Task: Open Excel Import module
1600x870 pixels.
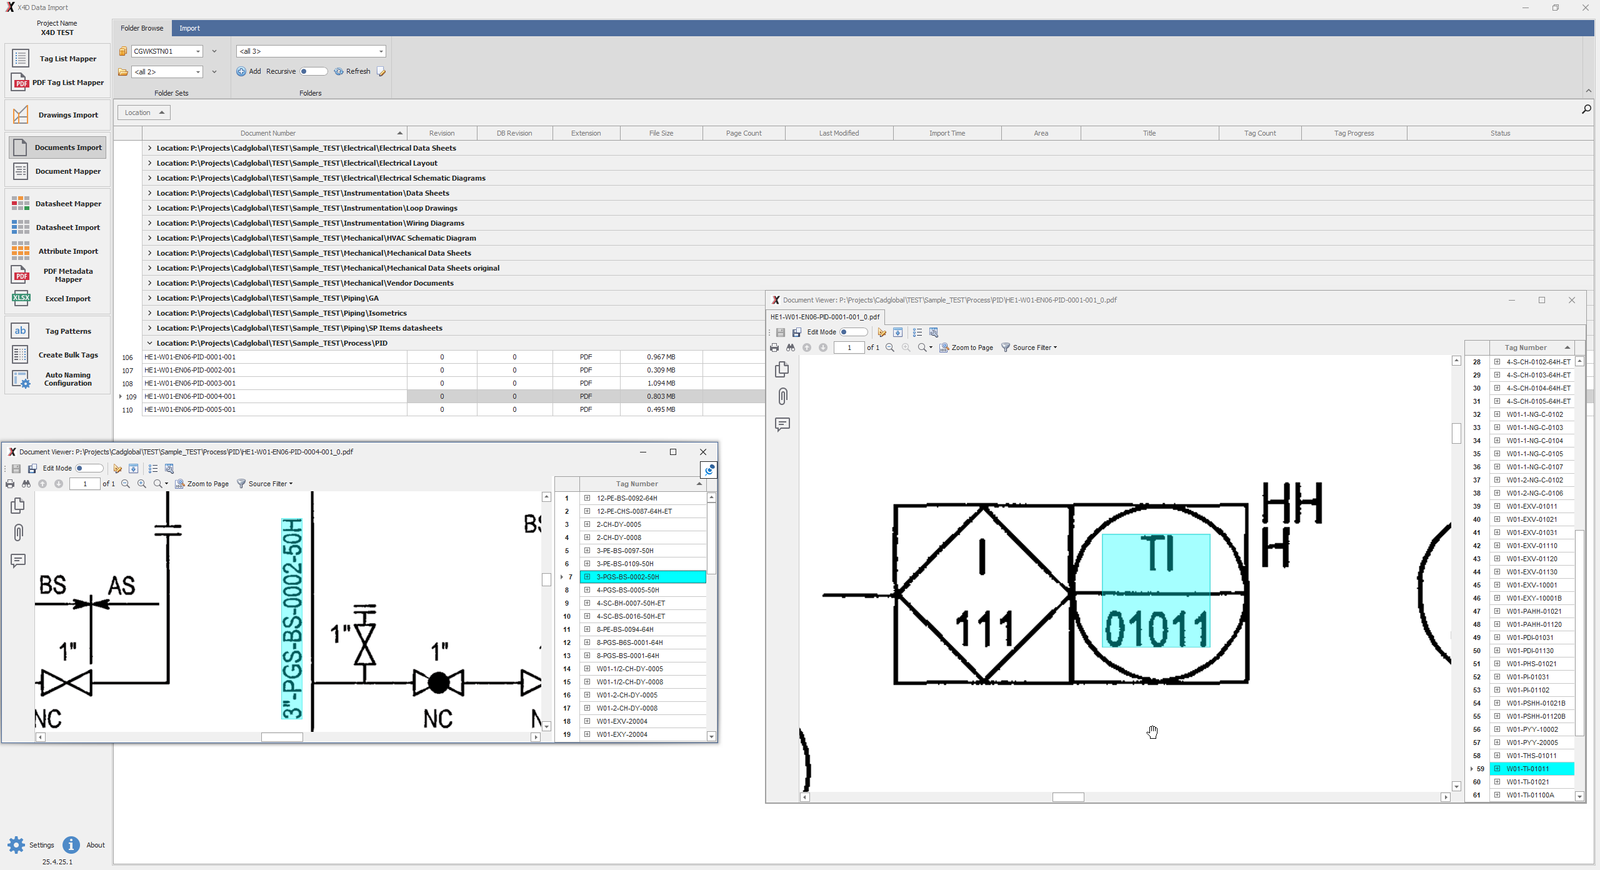Action: coord(57,298)
